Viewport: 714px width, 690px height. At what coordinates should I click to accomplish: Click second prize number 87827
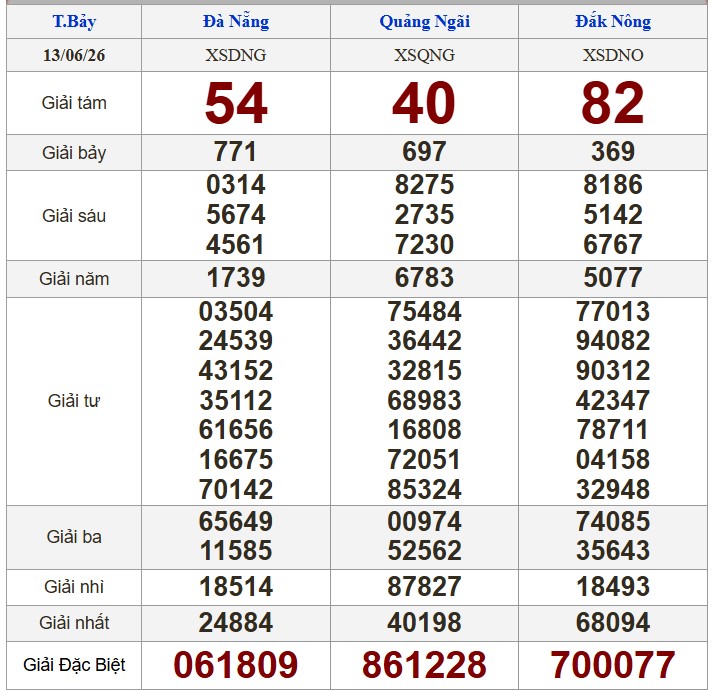424,587
